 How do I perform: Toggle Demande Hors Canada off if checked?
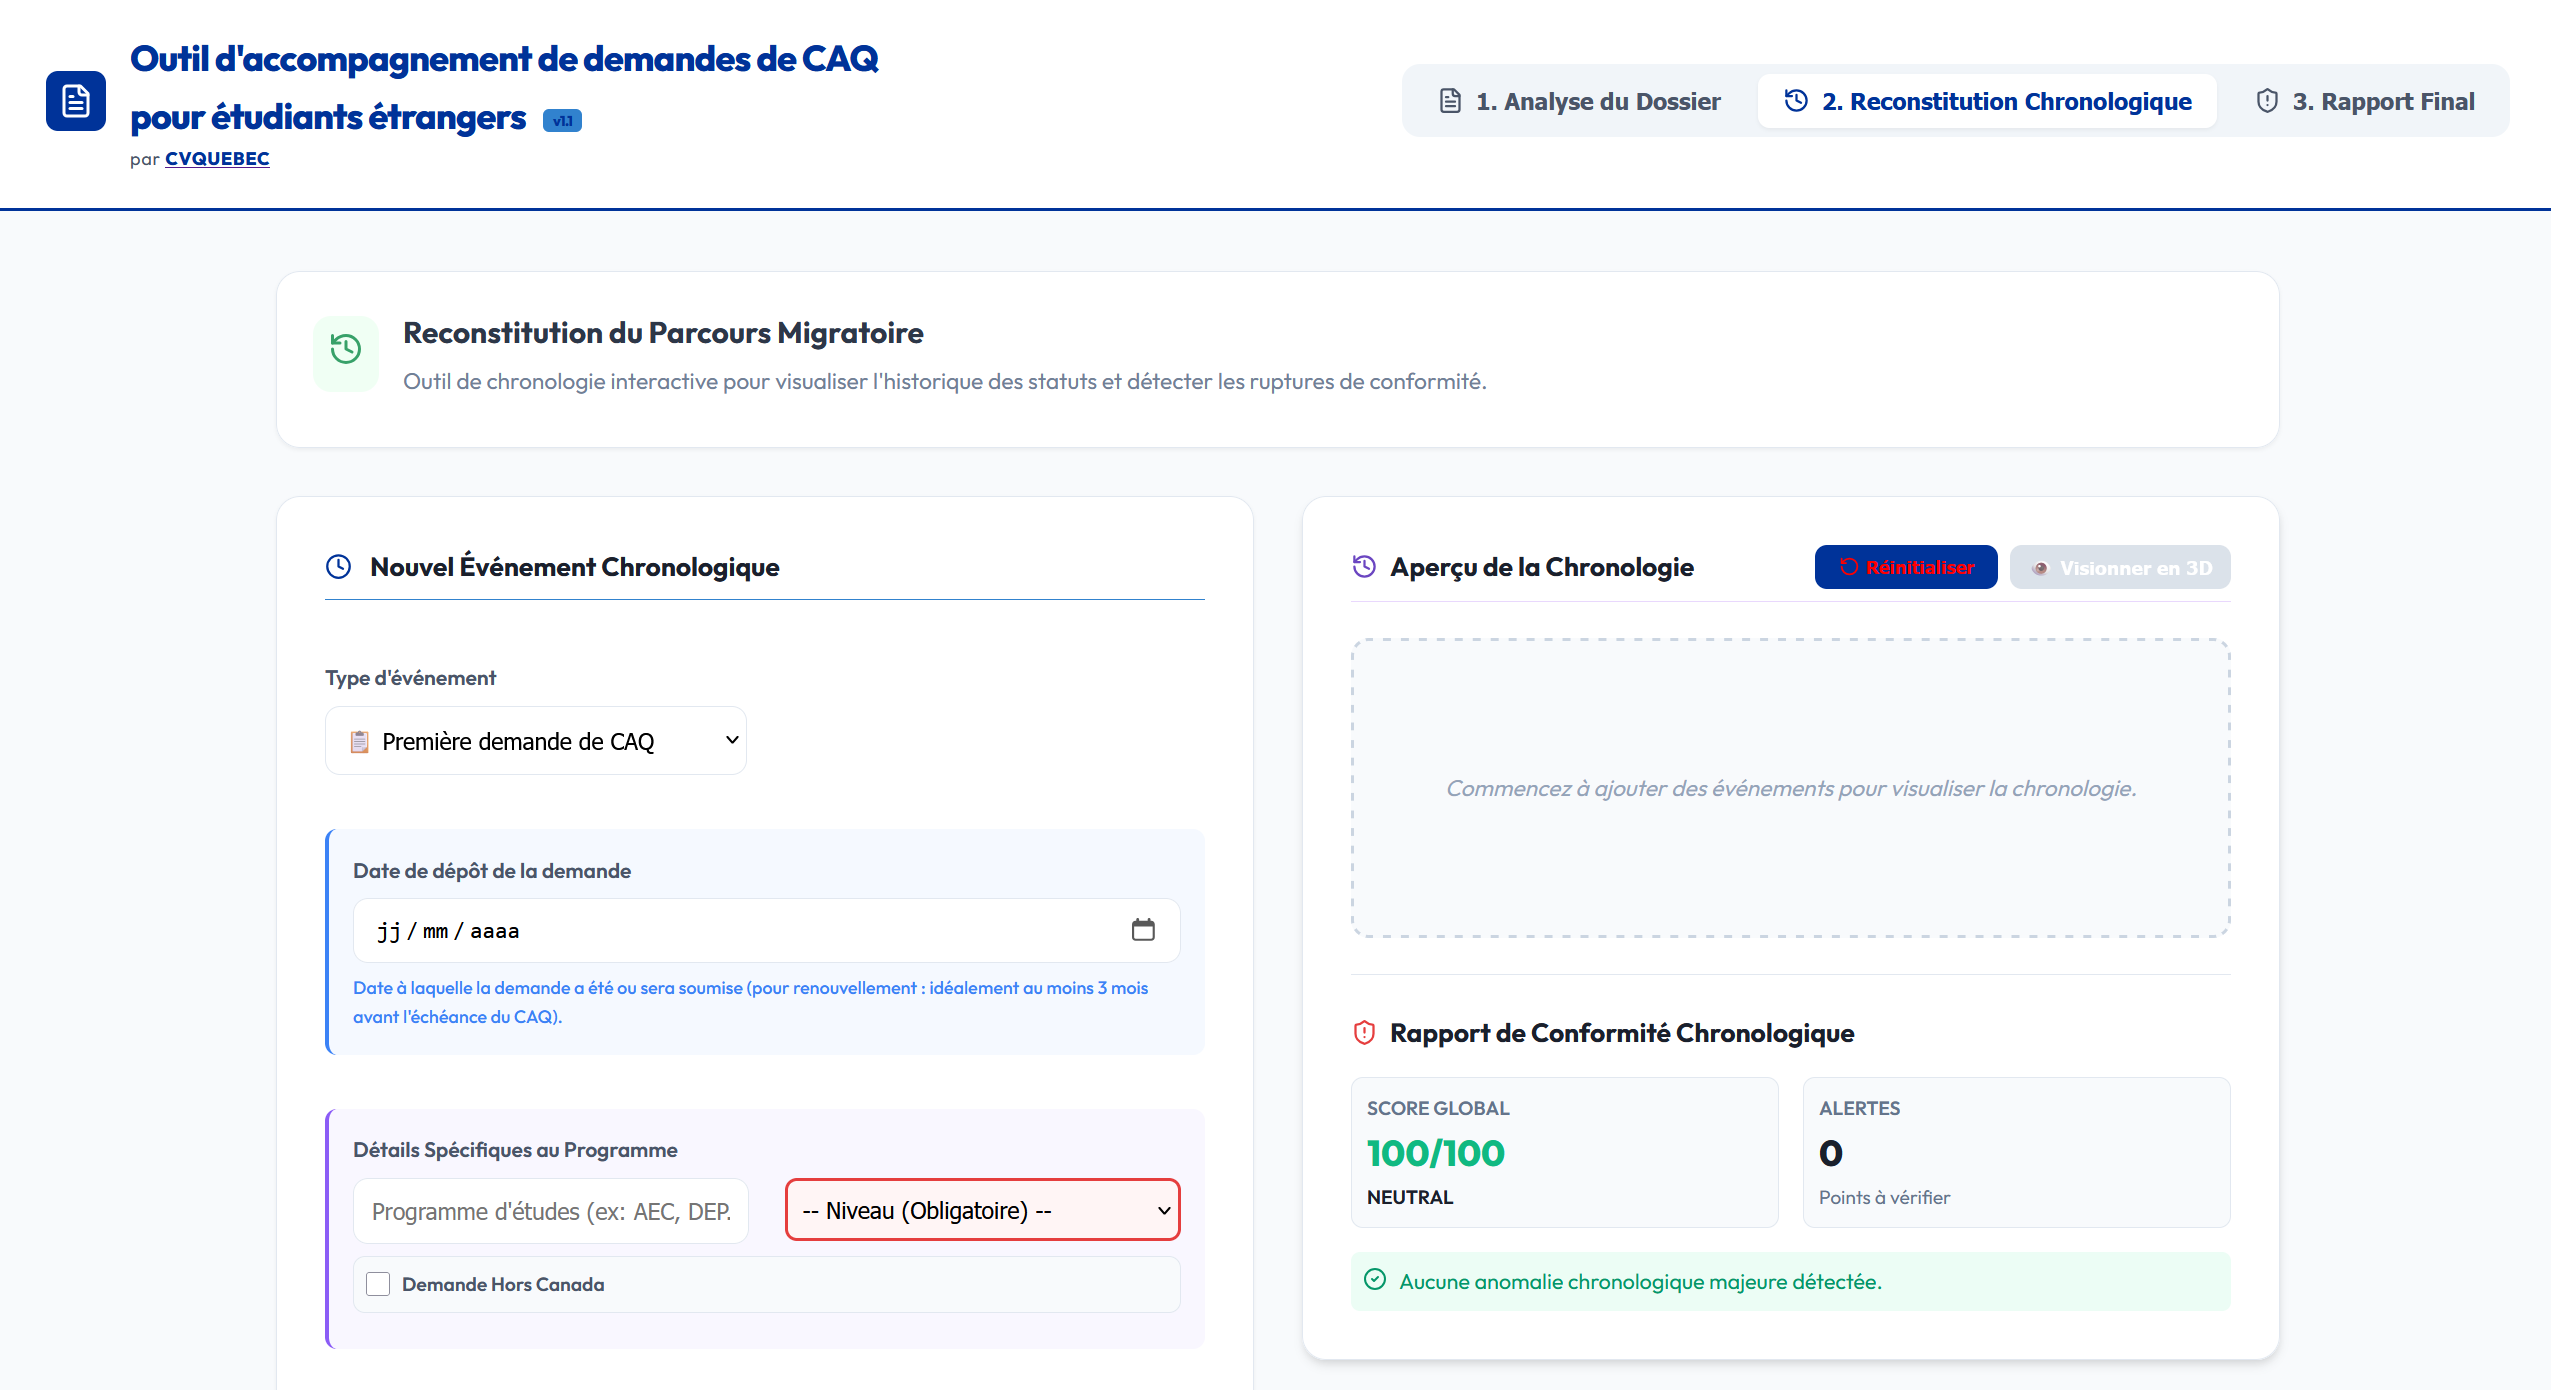(x=378, y=1284)
